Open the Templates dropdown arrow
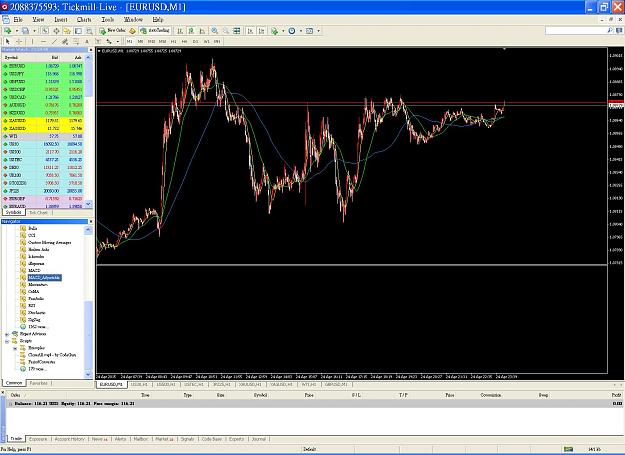 pos(318,31)
